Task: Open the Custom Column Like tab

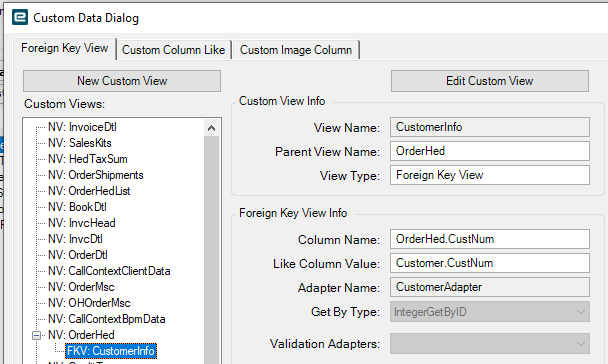Action: coord(173,50)
